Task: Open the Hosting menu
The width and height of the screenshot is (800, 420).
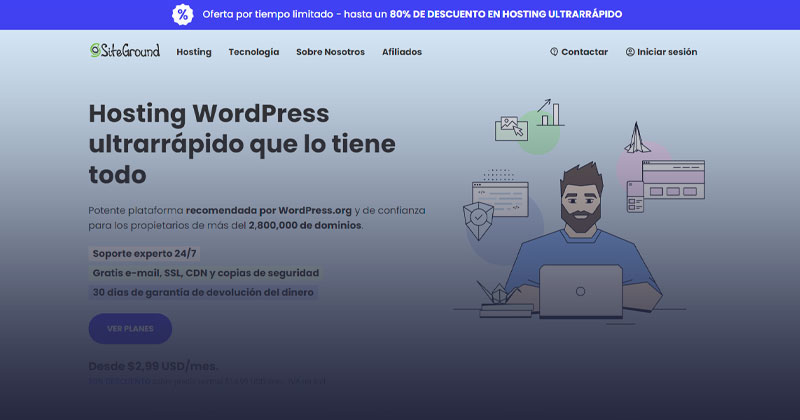Action: click(x=194, y=52)
